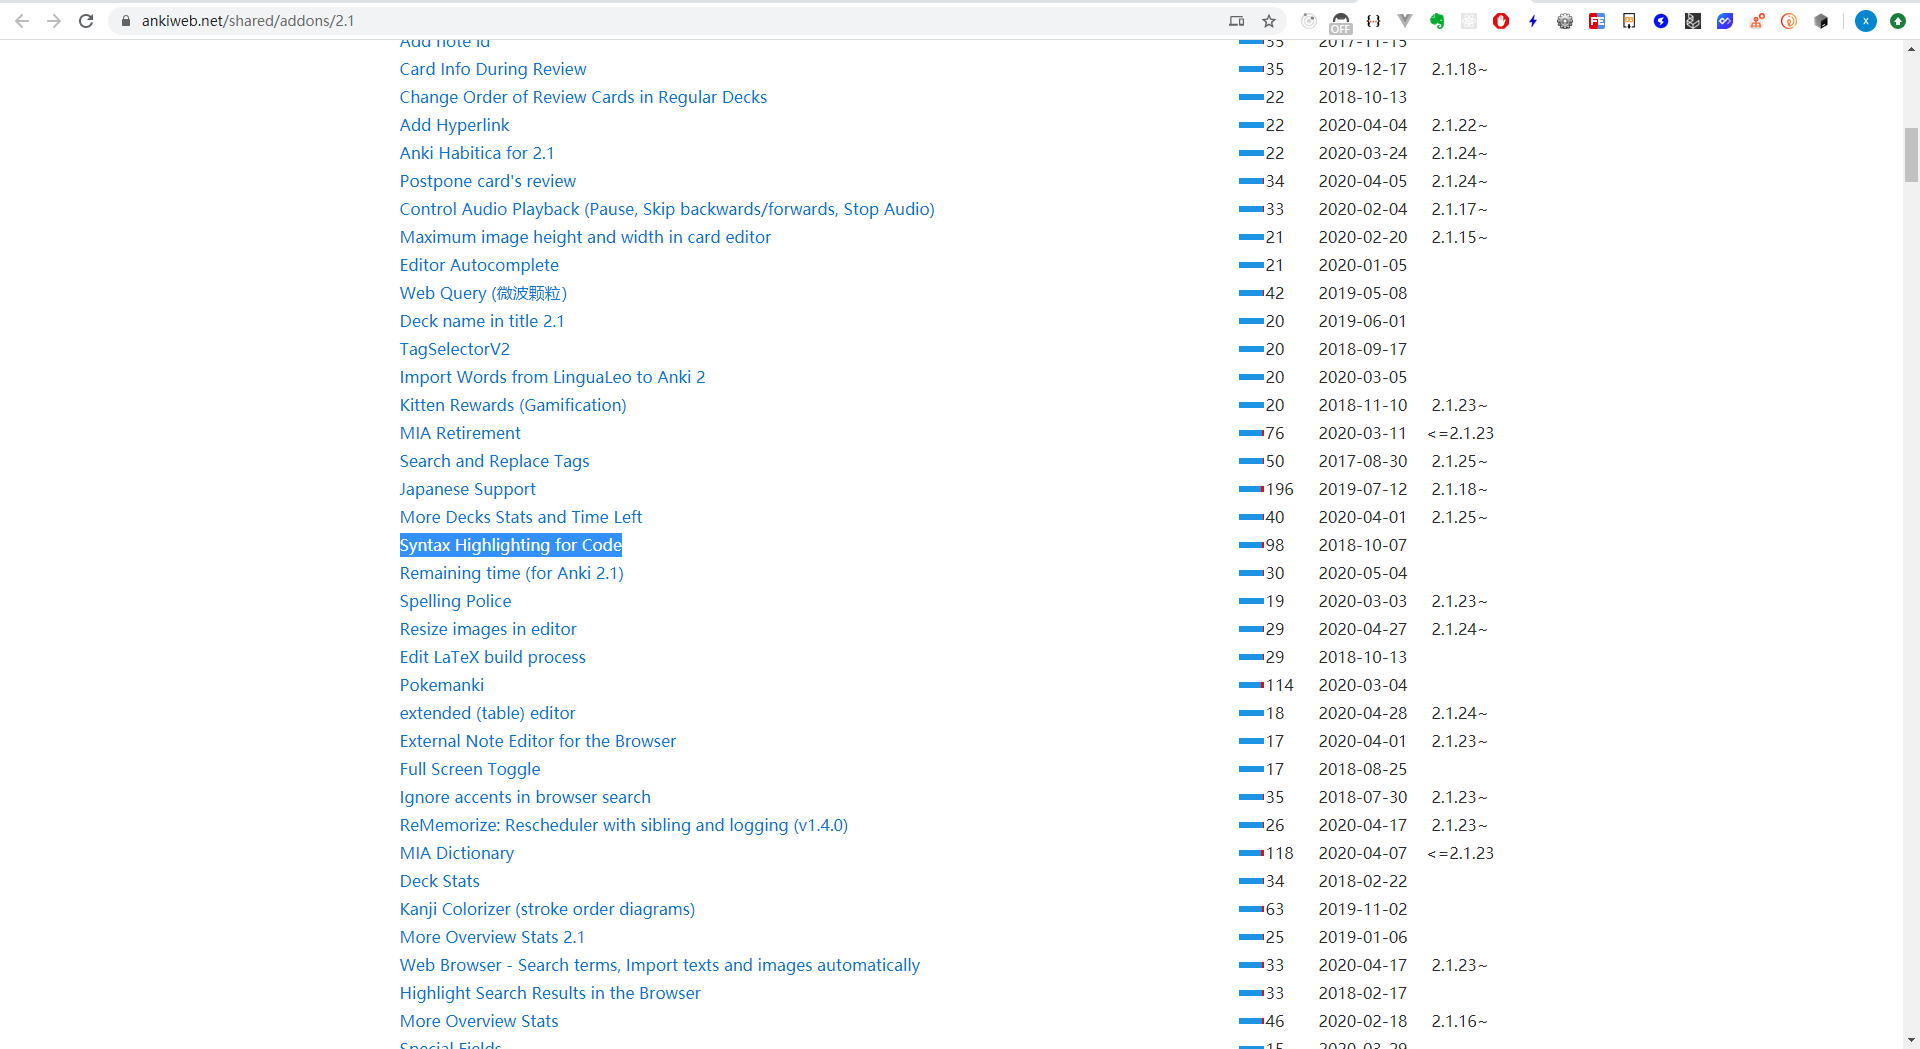Image resolution: width=1920 pixels, height=1049 pixels.
Task: View site information via the lock icon
Action: (126, 21)
